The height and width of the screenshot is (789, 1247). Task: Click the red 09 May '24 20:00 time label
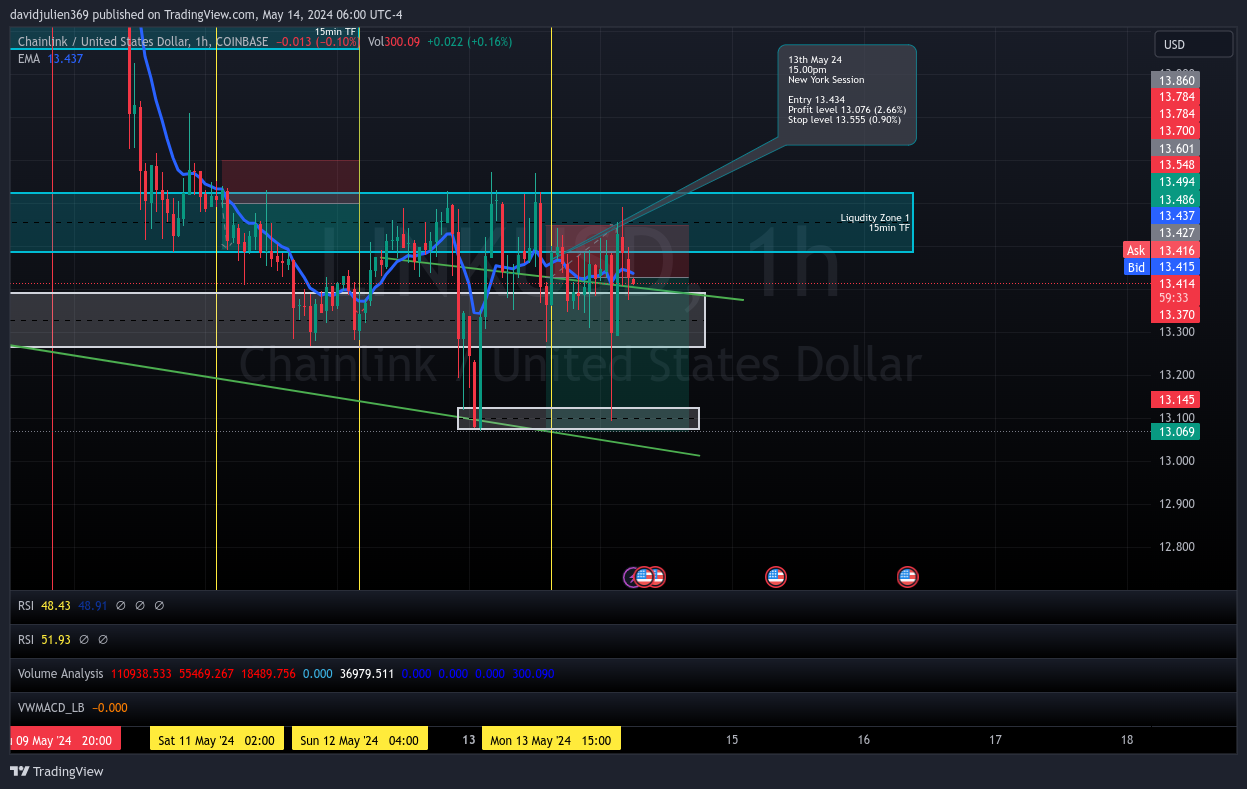click(65, 739)
